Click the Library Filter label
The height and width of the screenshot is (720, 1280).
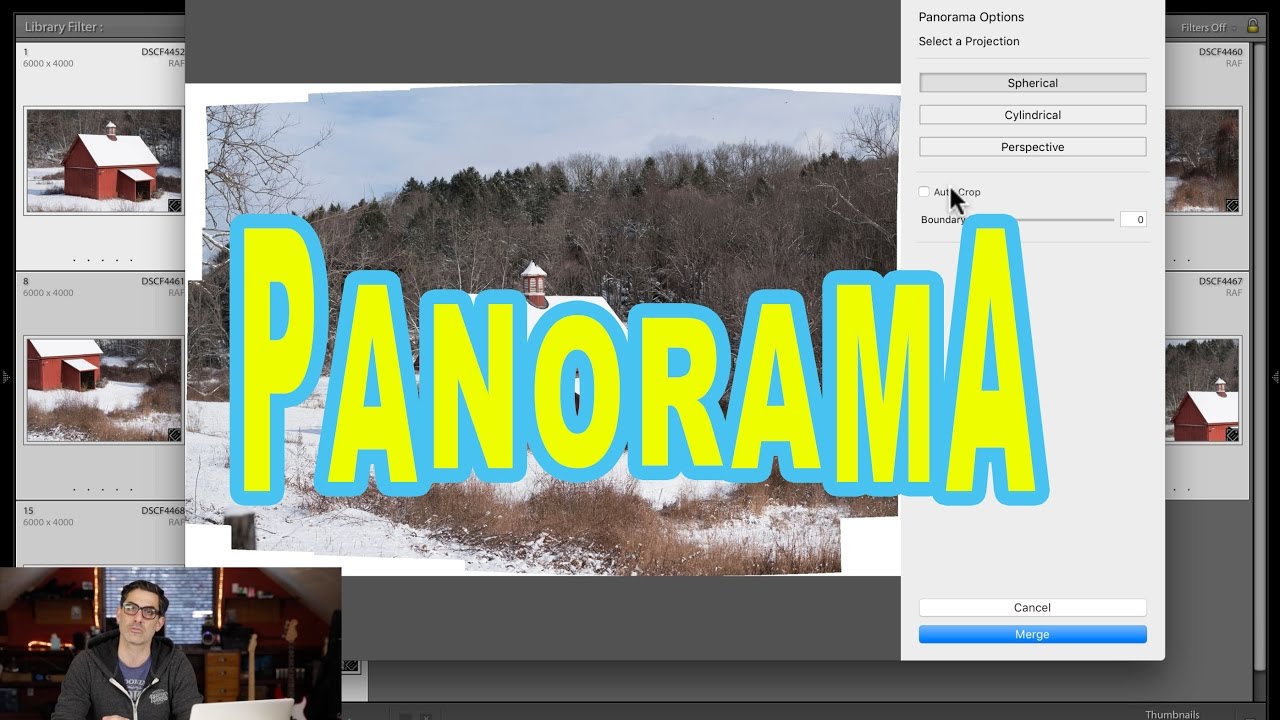pyautogui.click(x=63, y=27)
